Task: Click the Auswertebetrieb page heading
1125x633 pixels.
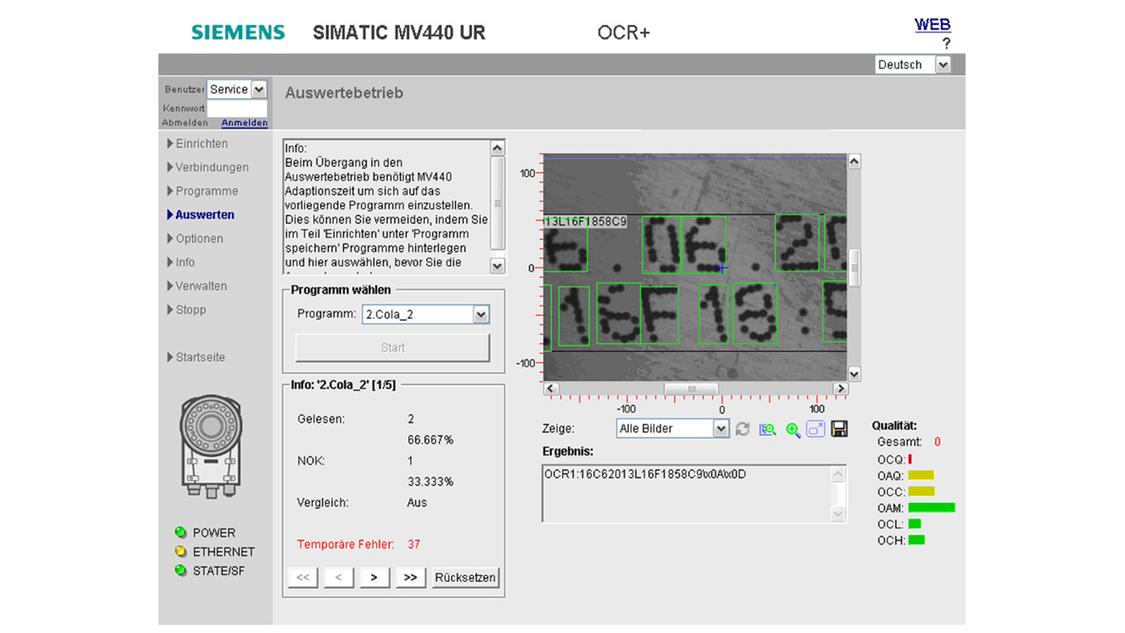Action: (x=344, y=93)
